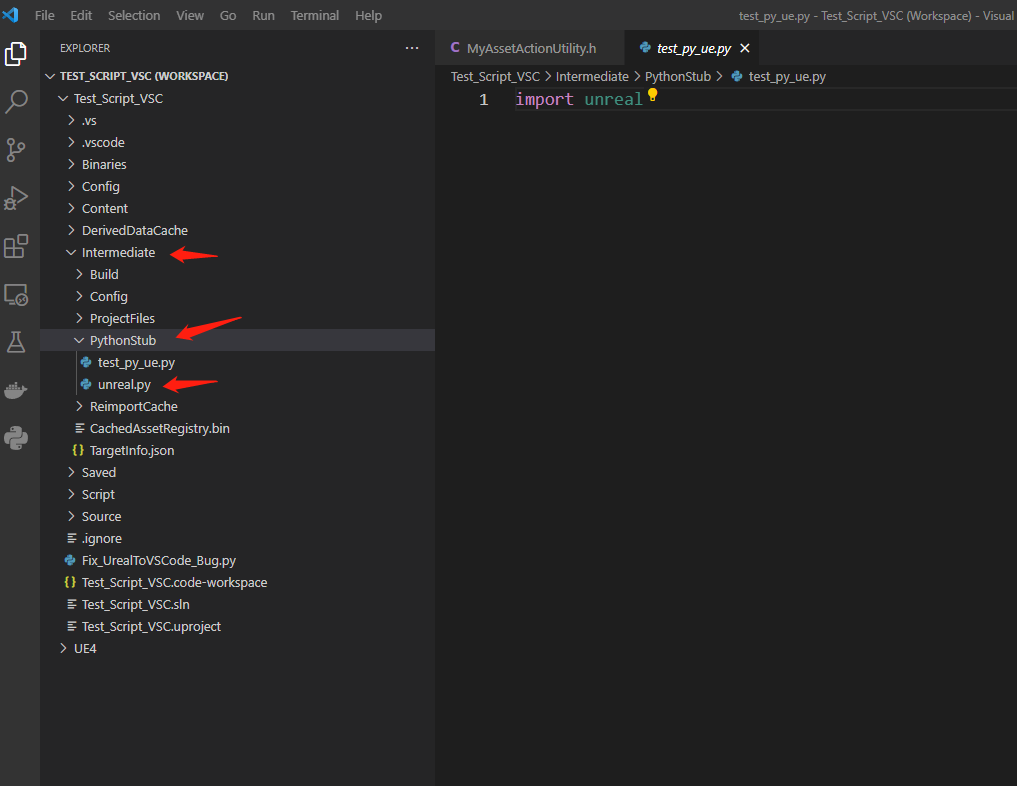Click the C icon on MyAssetActionUtility.h tab

pyautogui.click(x=455, y=48)
